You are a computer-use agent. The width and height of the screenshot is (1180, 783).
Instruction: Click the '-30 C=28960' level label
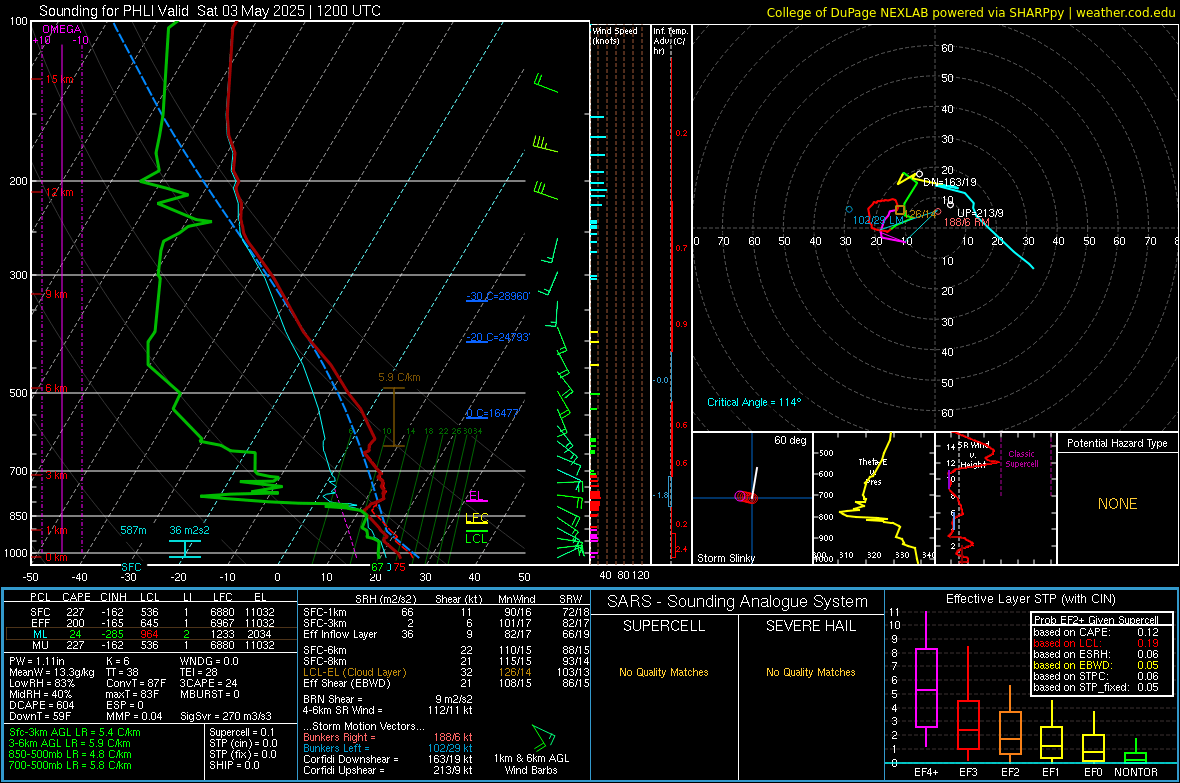pos(498,296)
